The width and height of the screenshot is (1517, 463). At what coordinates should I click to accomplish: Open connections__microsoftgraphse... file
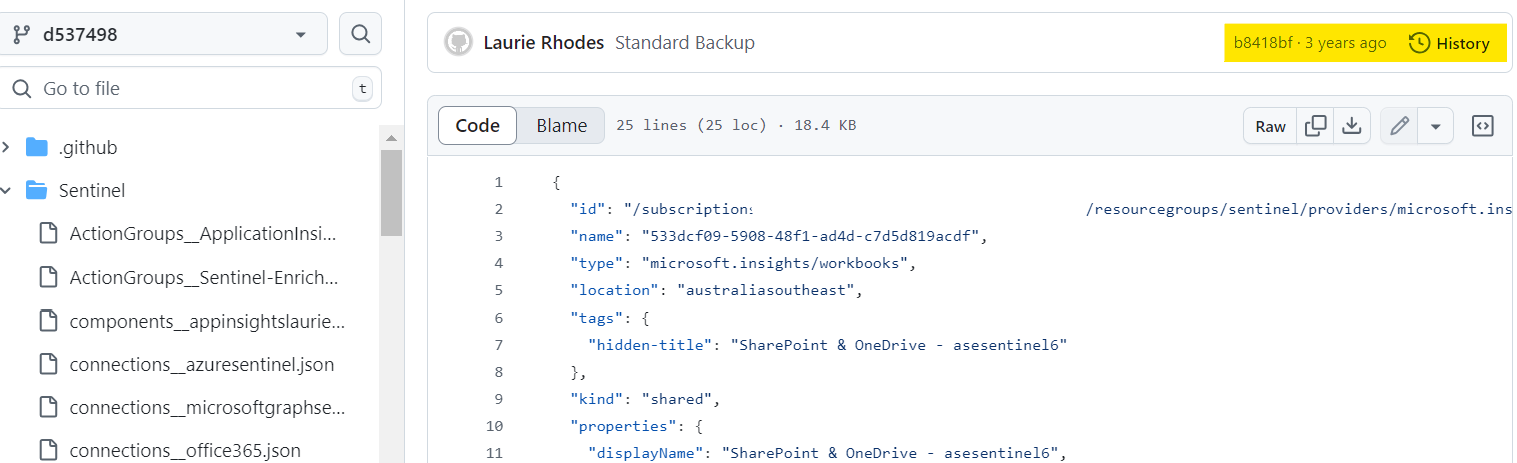click(x=207, y=408)
